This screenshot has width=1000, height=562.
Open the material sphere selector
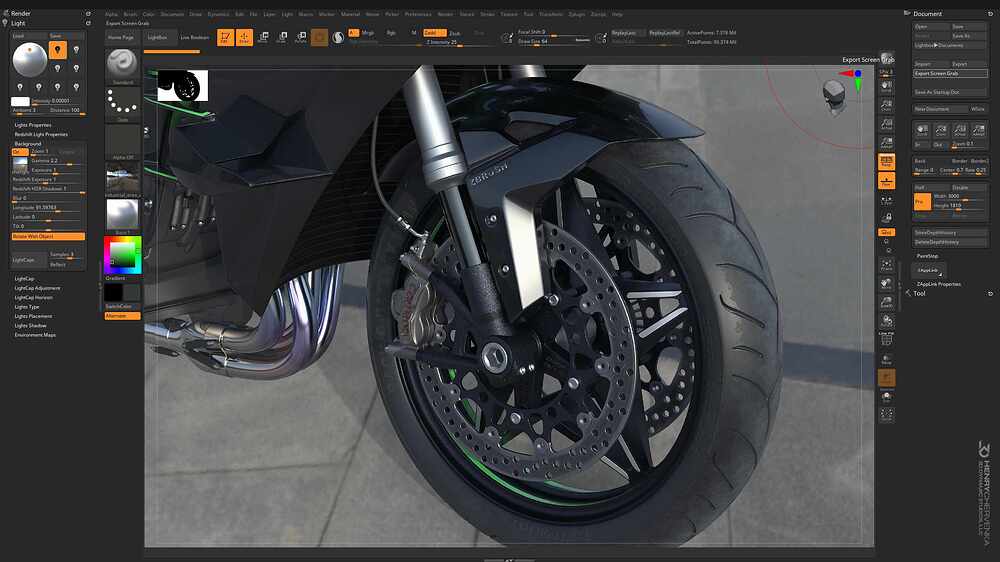tap(122, 216)
